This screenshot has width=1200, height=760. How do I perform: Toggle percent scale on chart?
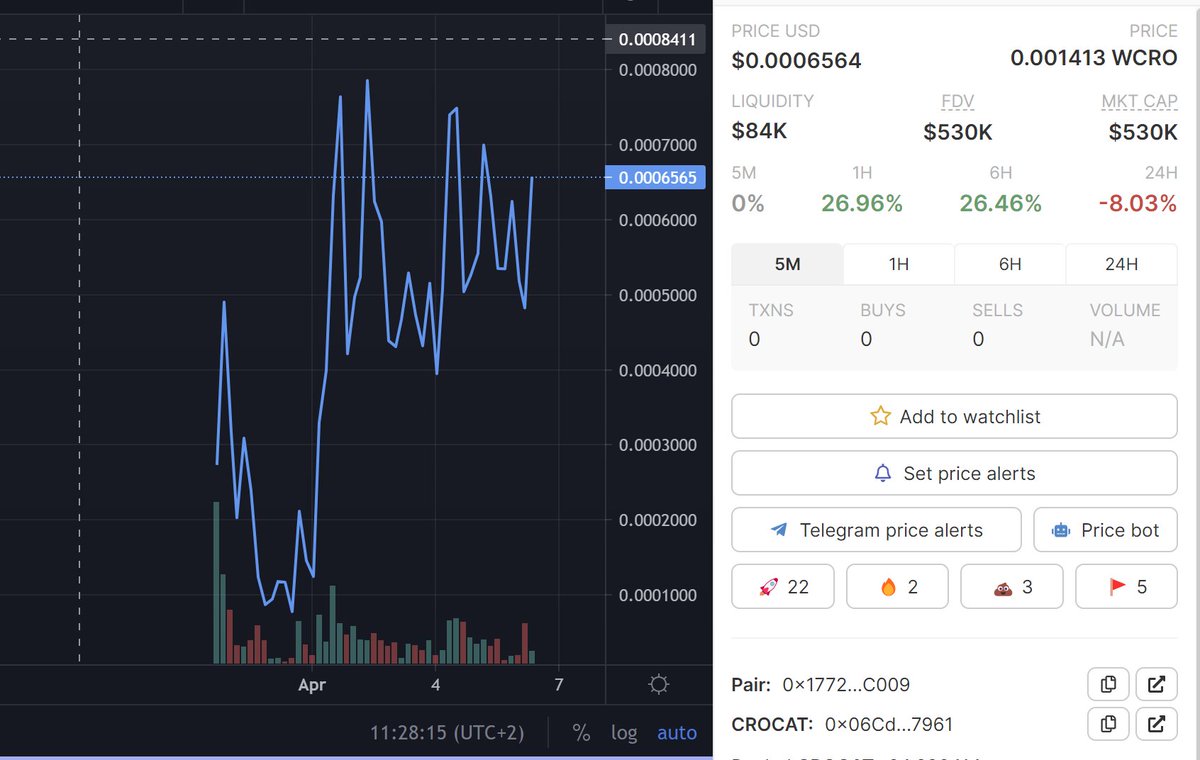coord(581,733)
